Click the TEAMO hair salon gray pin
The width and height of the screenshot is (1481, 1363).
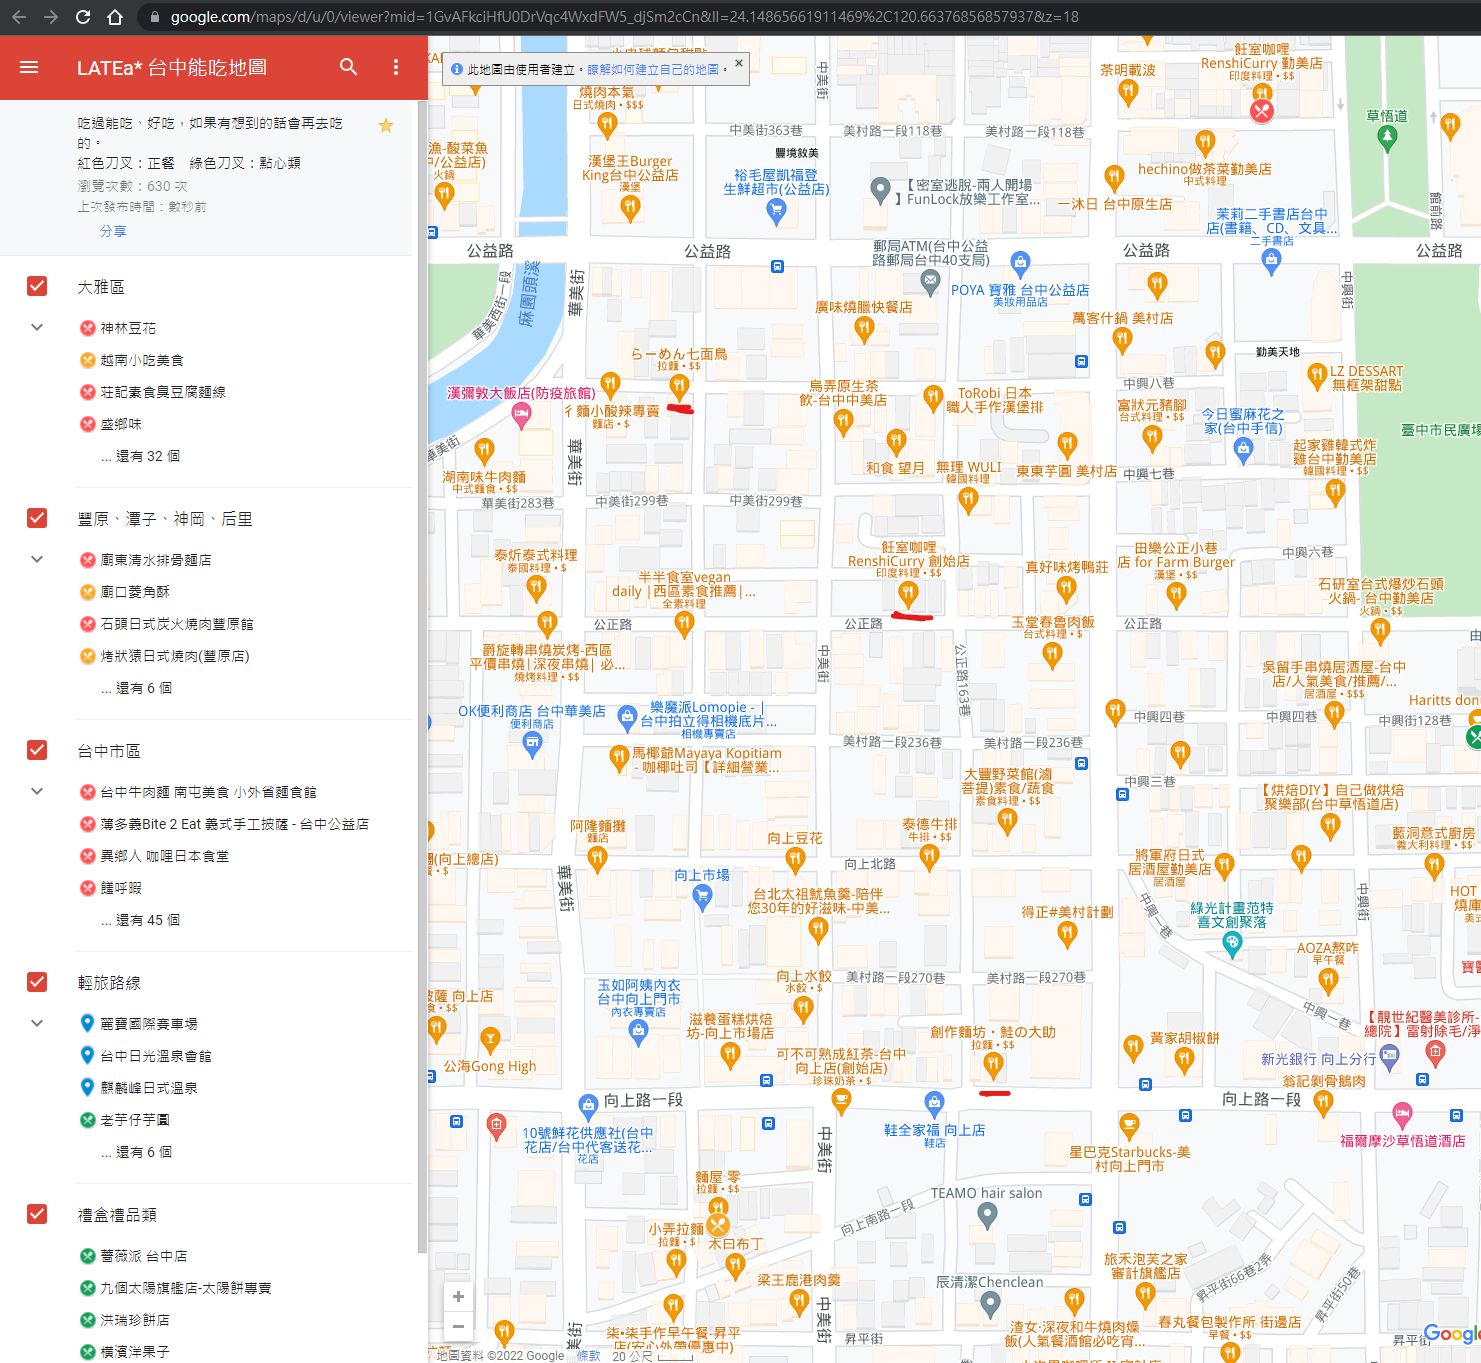point(988,1215)
